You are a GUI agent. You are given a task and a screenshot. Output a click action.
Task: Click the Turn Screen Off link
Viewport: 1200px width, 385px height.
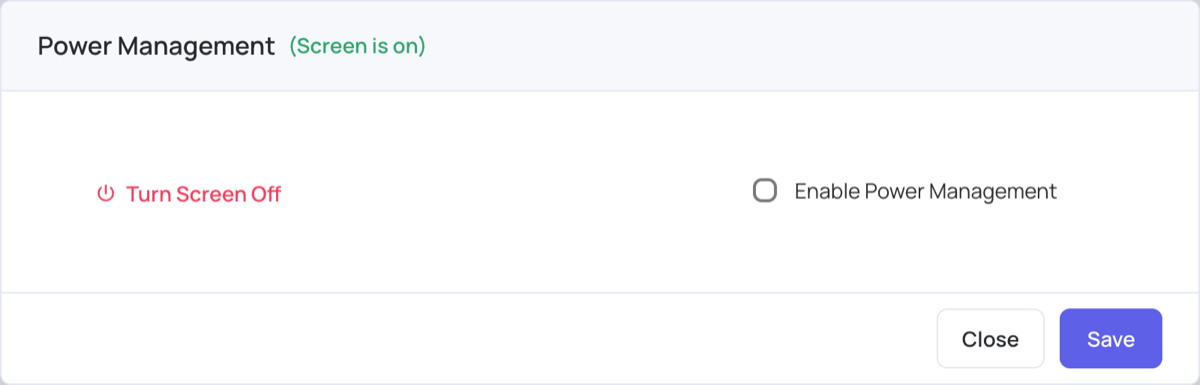pos(189,194)
